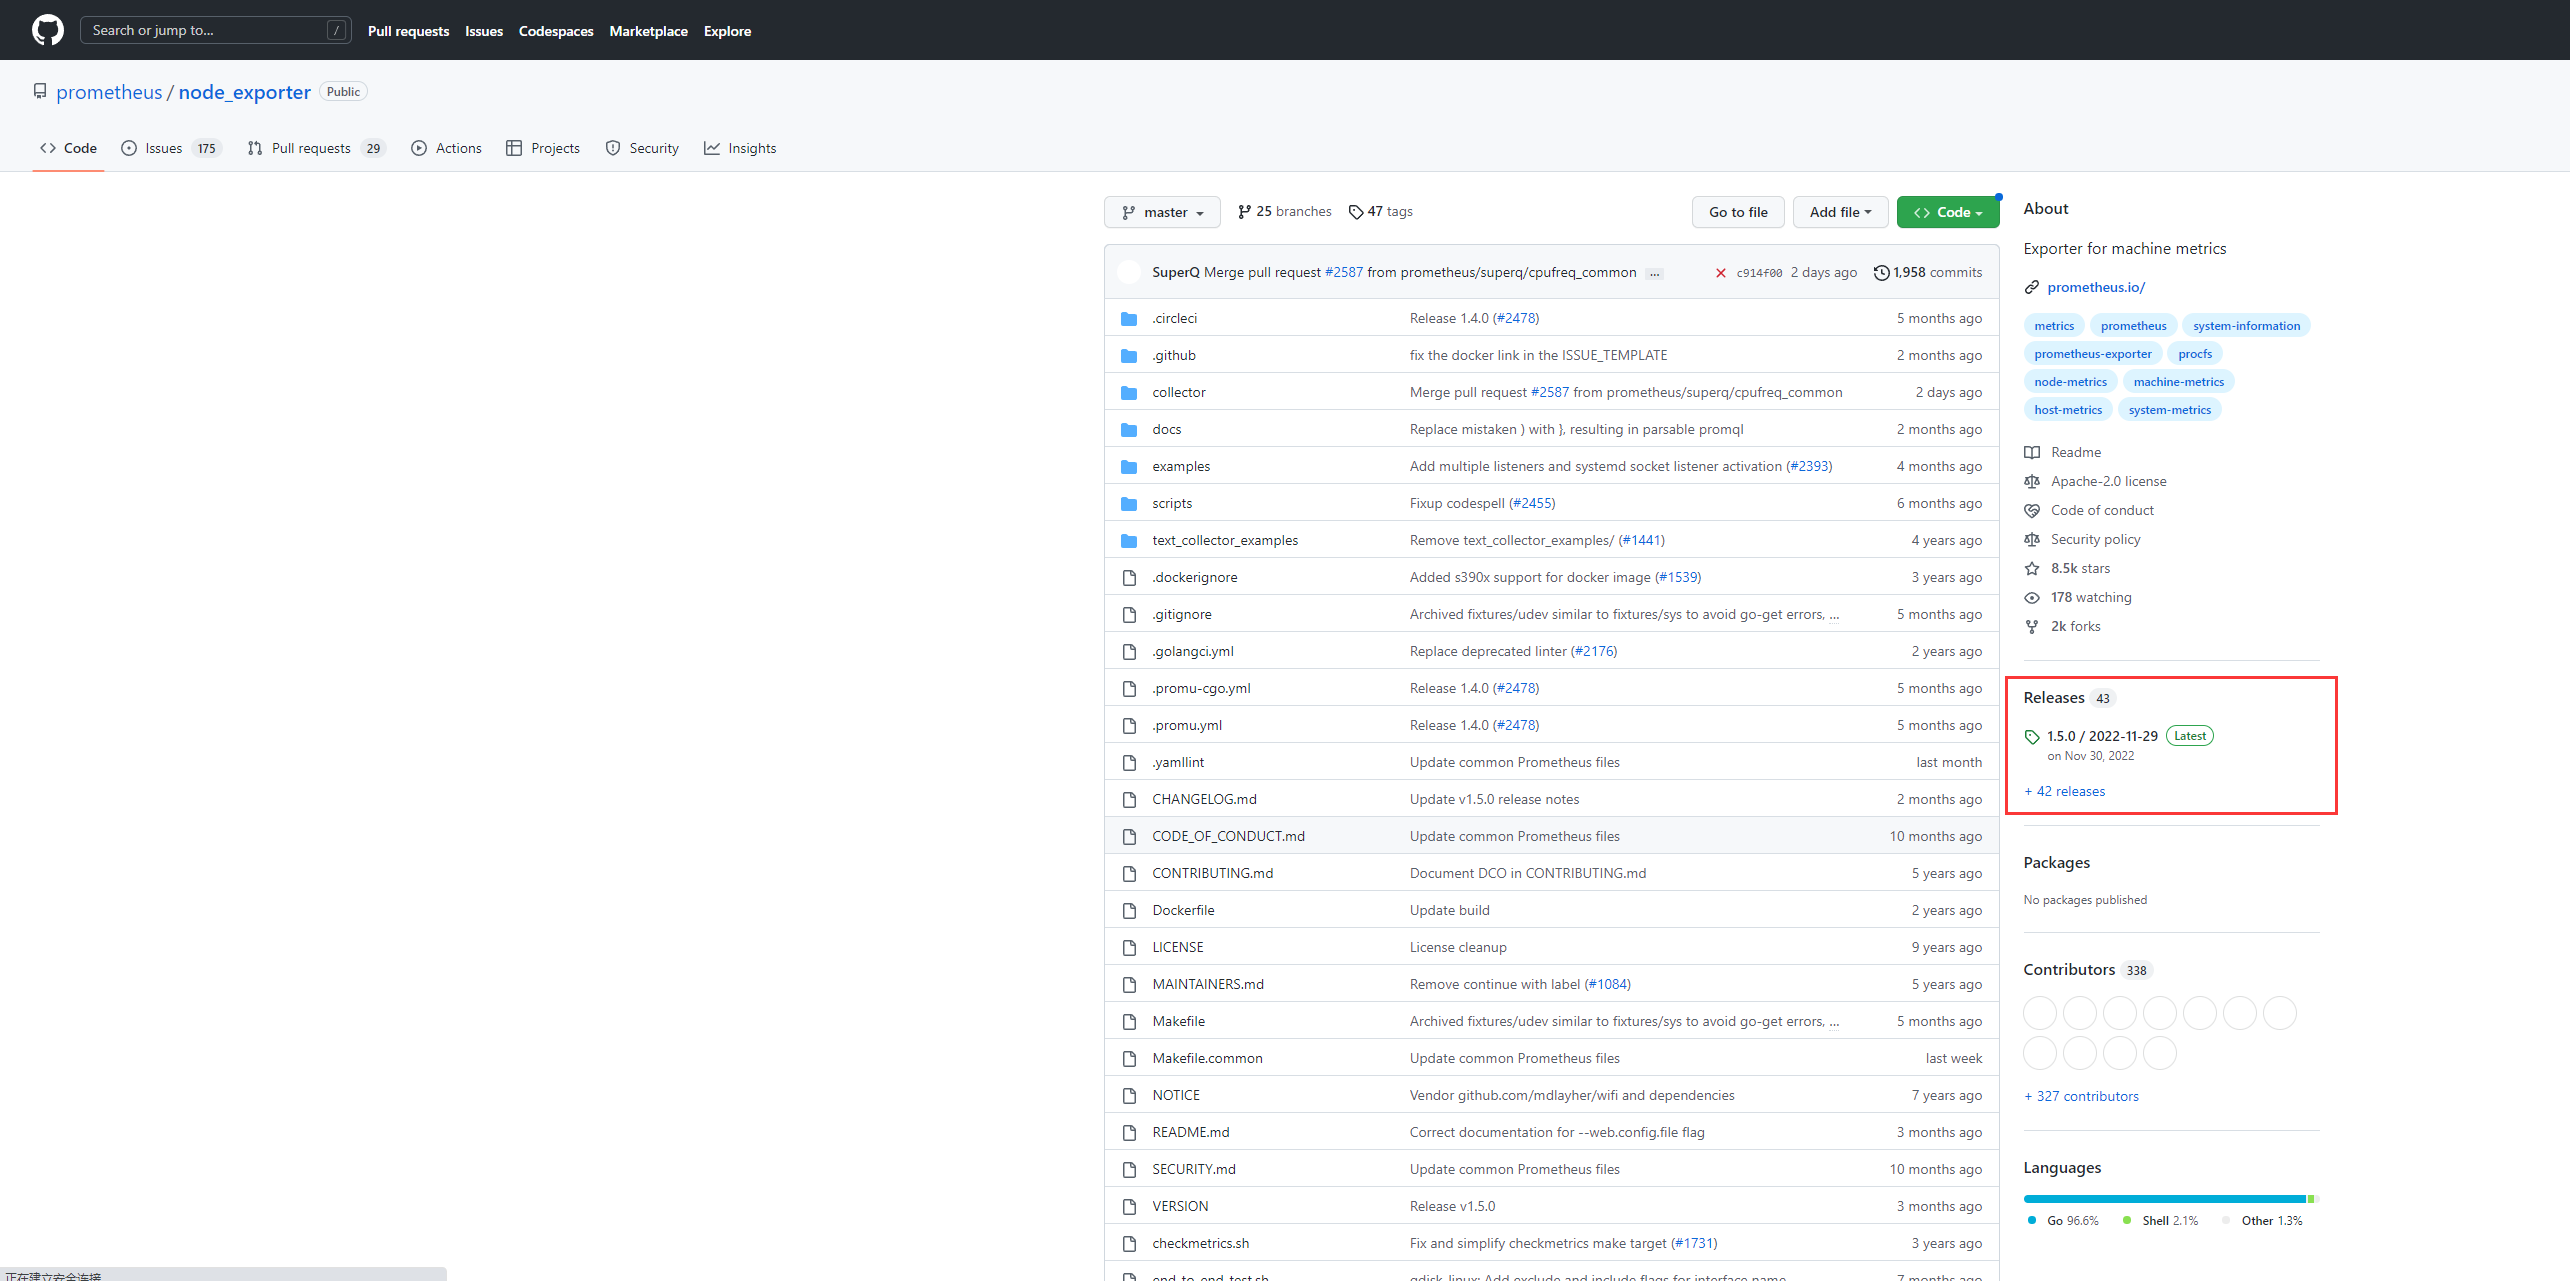The width and height of the screenshot is (2570, 1281).
Task: Click the repository icon beside prometheus
Action: 40,91
